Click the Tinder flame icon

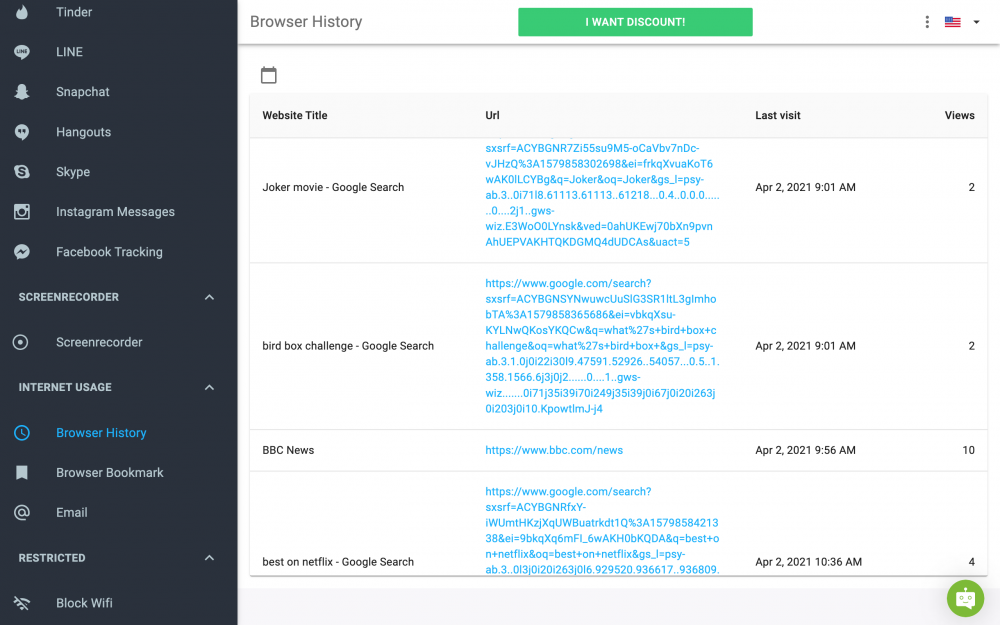coord(22,11)
